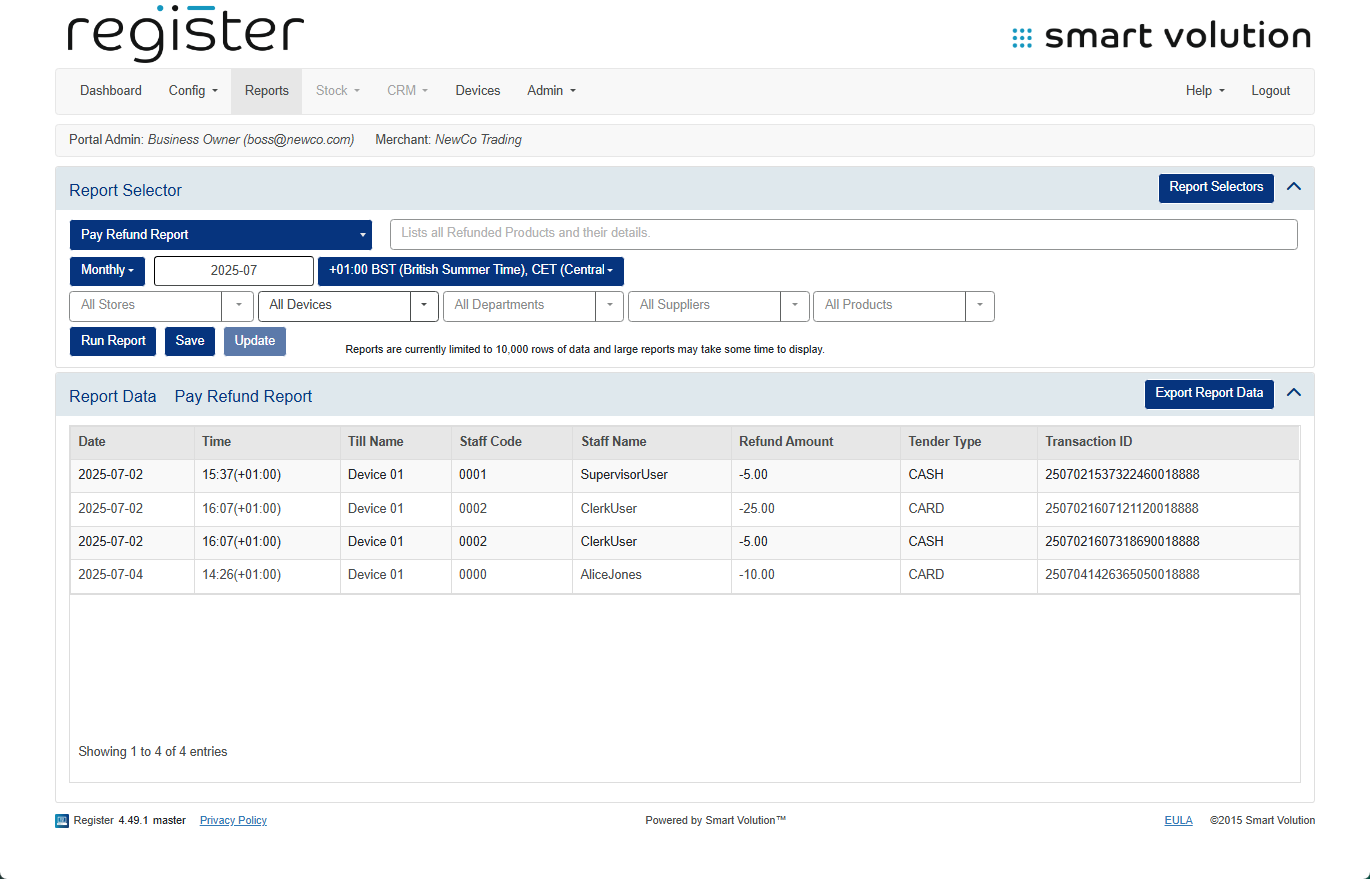Viewport: 1370px width, 879px height.
Task: Click the Merchant NewCo Trading text
Action: (448, 140)
